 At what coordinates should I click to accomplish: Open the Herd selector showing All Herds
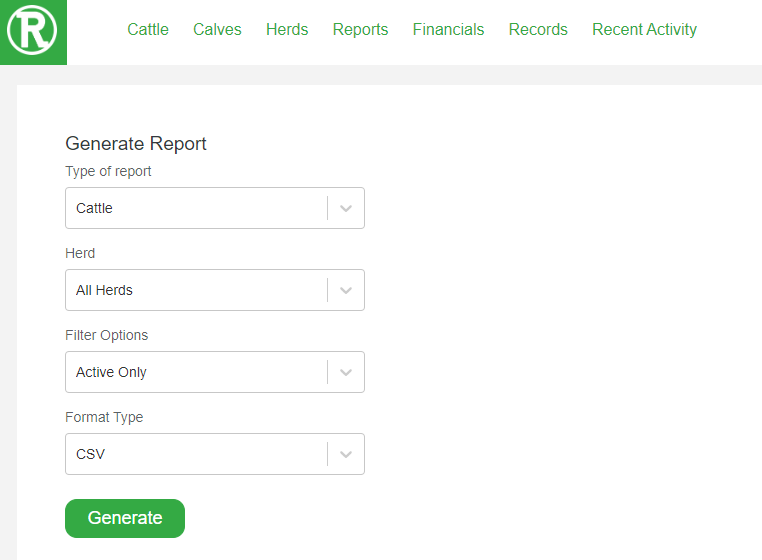coord(215,290)
